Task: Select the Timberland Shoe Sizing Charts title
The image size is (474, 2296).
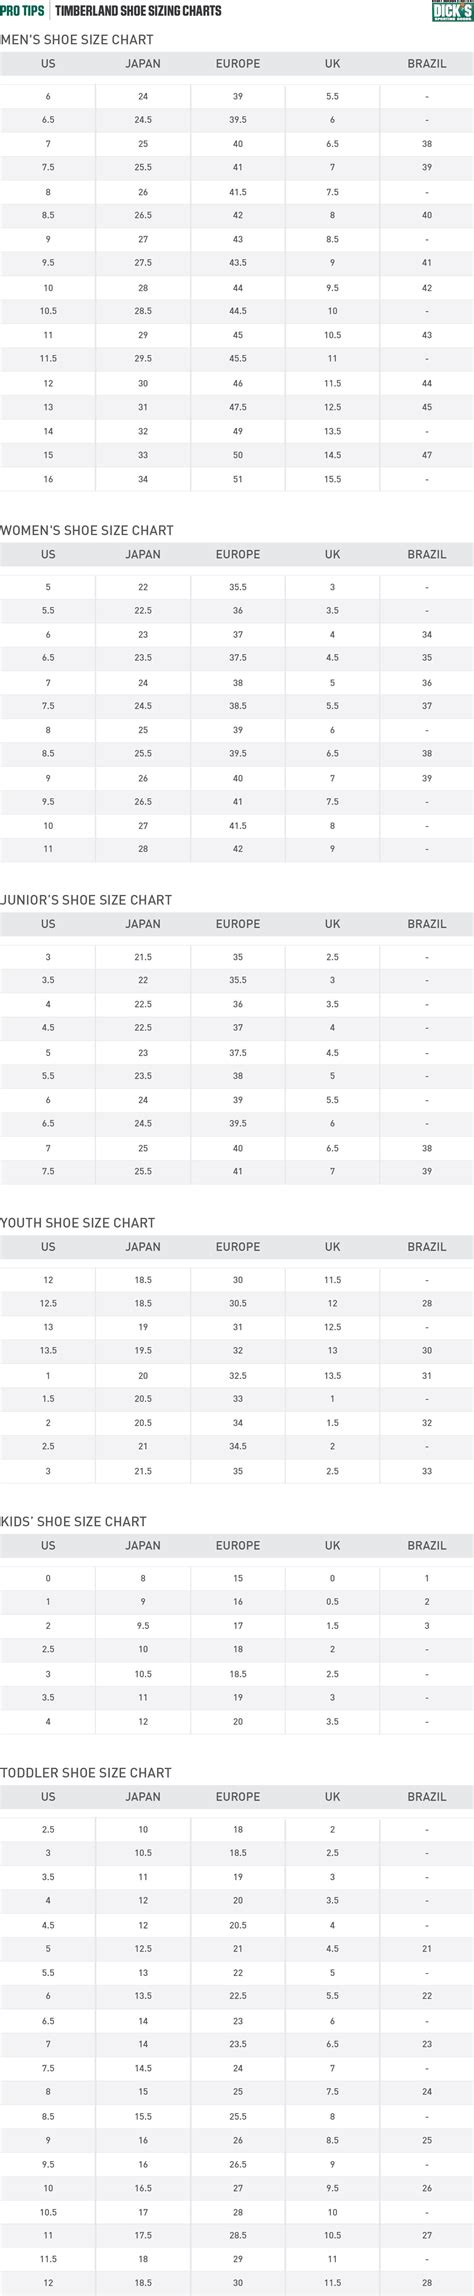Action: tap(139, 11)
